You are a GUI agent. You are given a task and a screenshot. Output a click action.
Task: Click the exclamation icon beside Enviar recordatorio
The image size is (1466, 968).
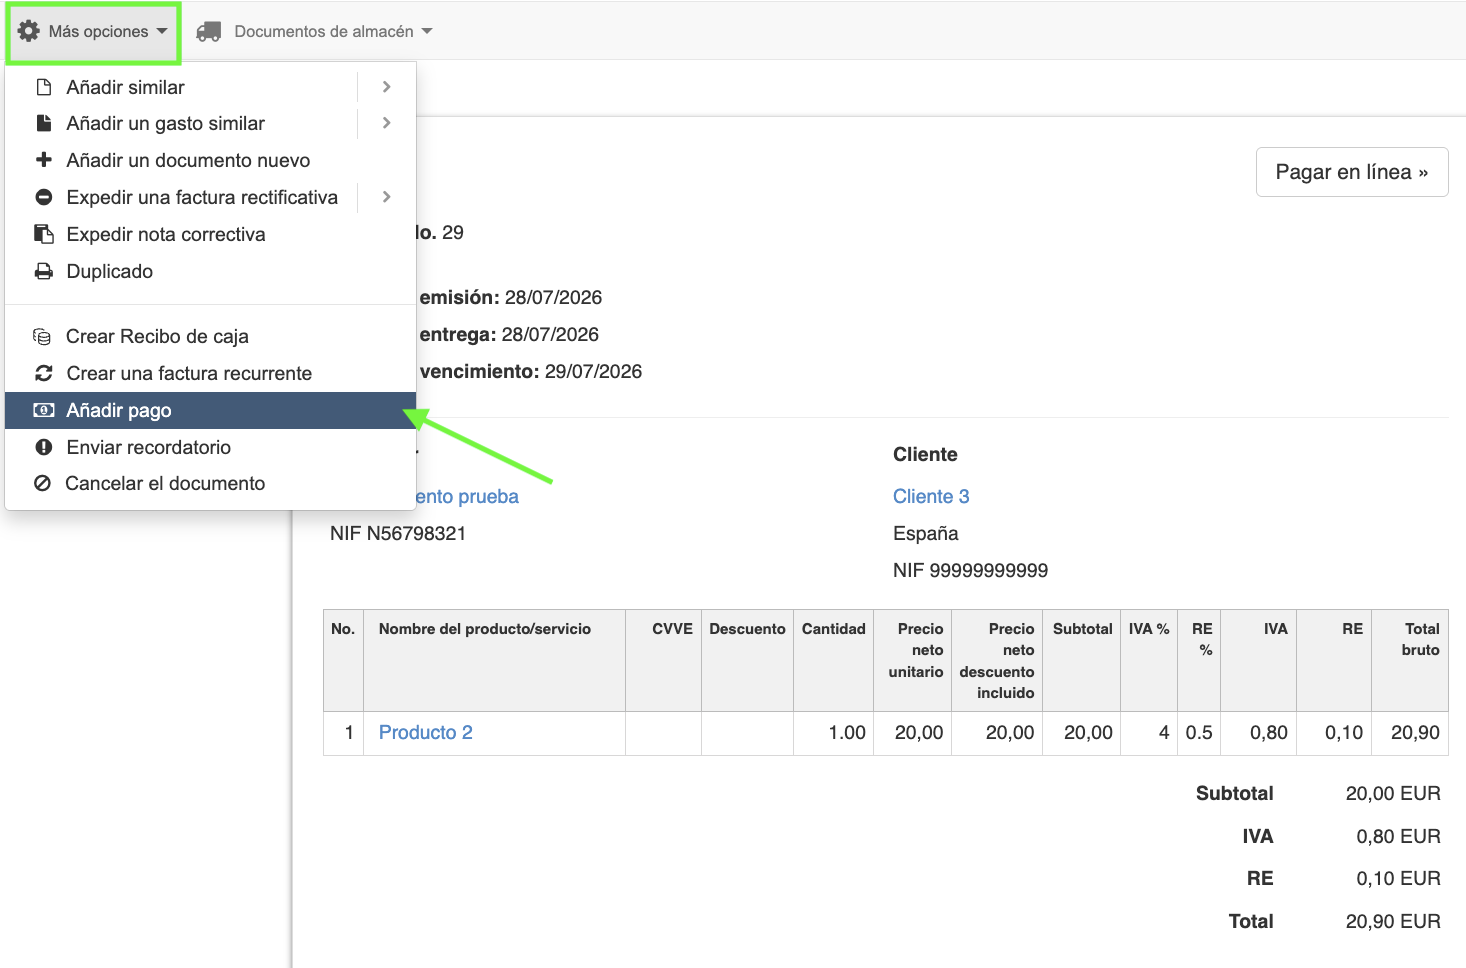point(44,447)
